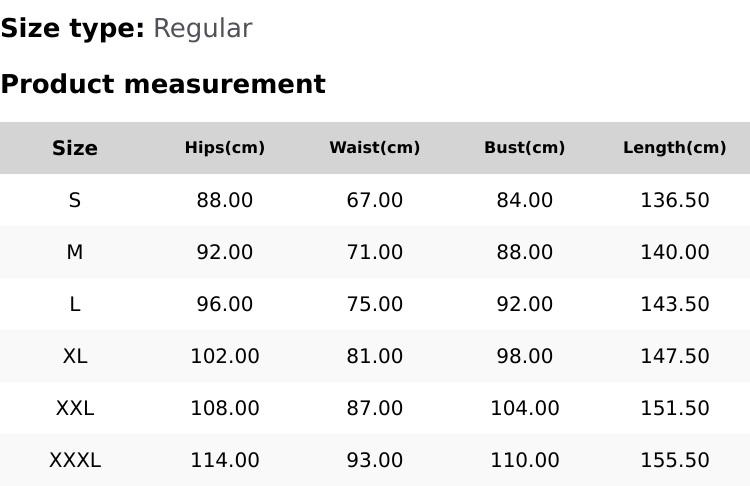Click the Length(cm) column header
This screenshot has height=486, width=750.
pyautogui.click(x=675, y=148)
